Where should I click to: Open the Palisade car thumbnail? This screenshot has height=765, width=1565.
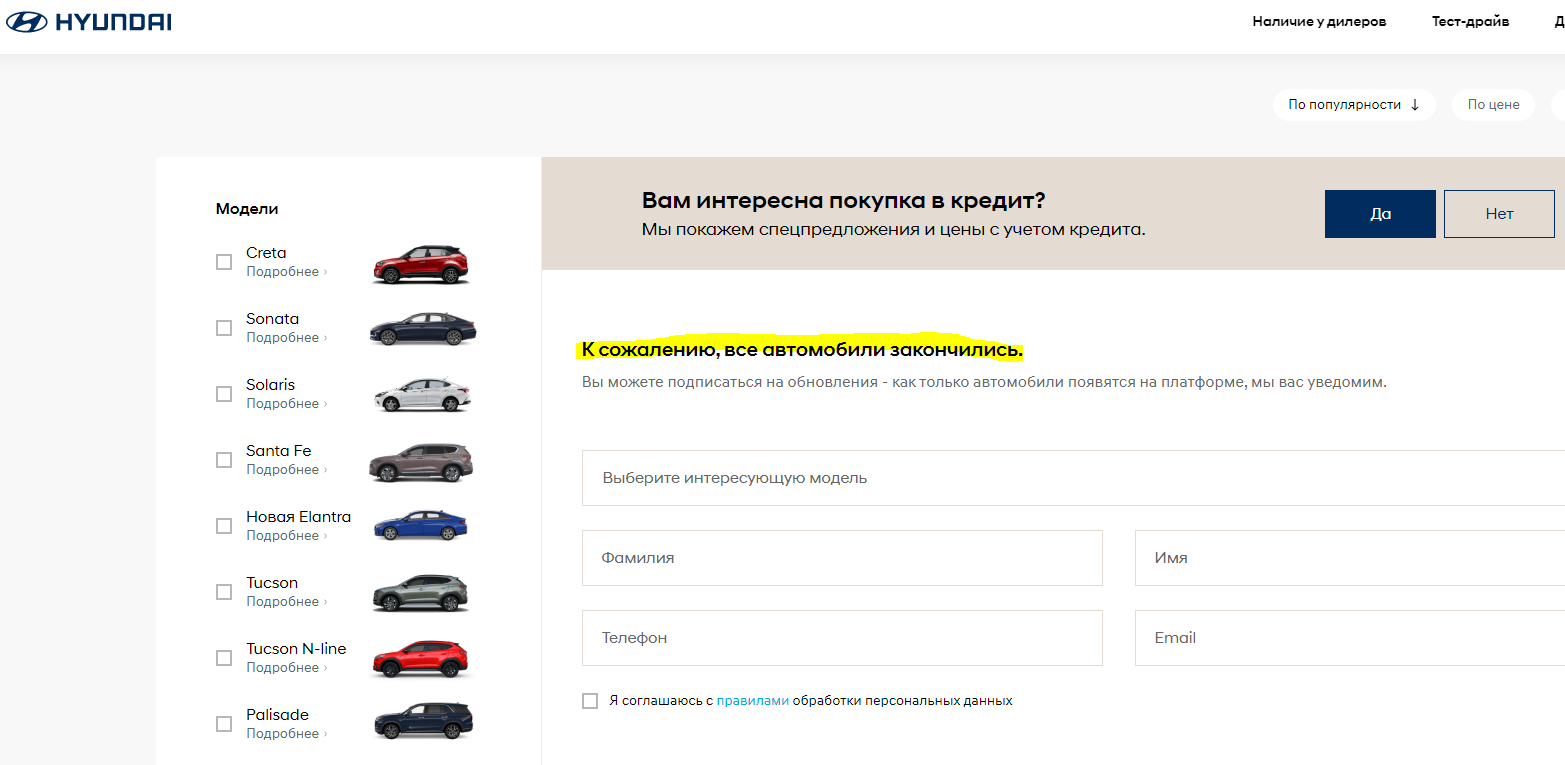tap(421, 721)
